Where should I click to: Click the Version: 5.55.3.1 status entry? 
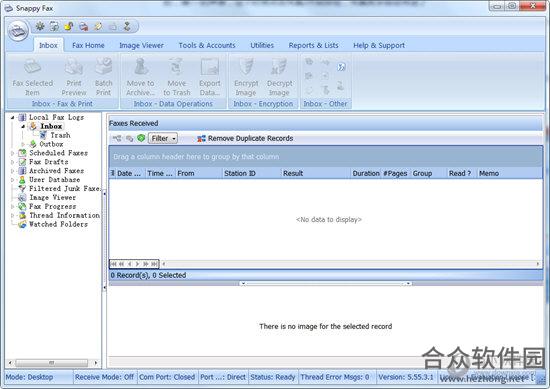point(405,377)
